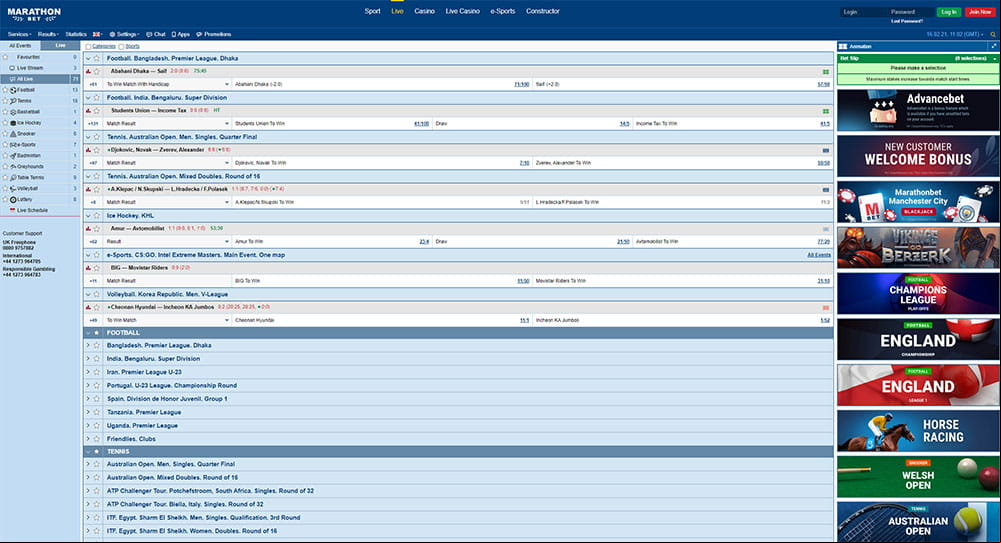Expand the Tanzania Premier League row
Screen dimensions: 1001x543
(88, 412)
